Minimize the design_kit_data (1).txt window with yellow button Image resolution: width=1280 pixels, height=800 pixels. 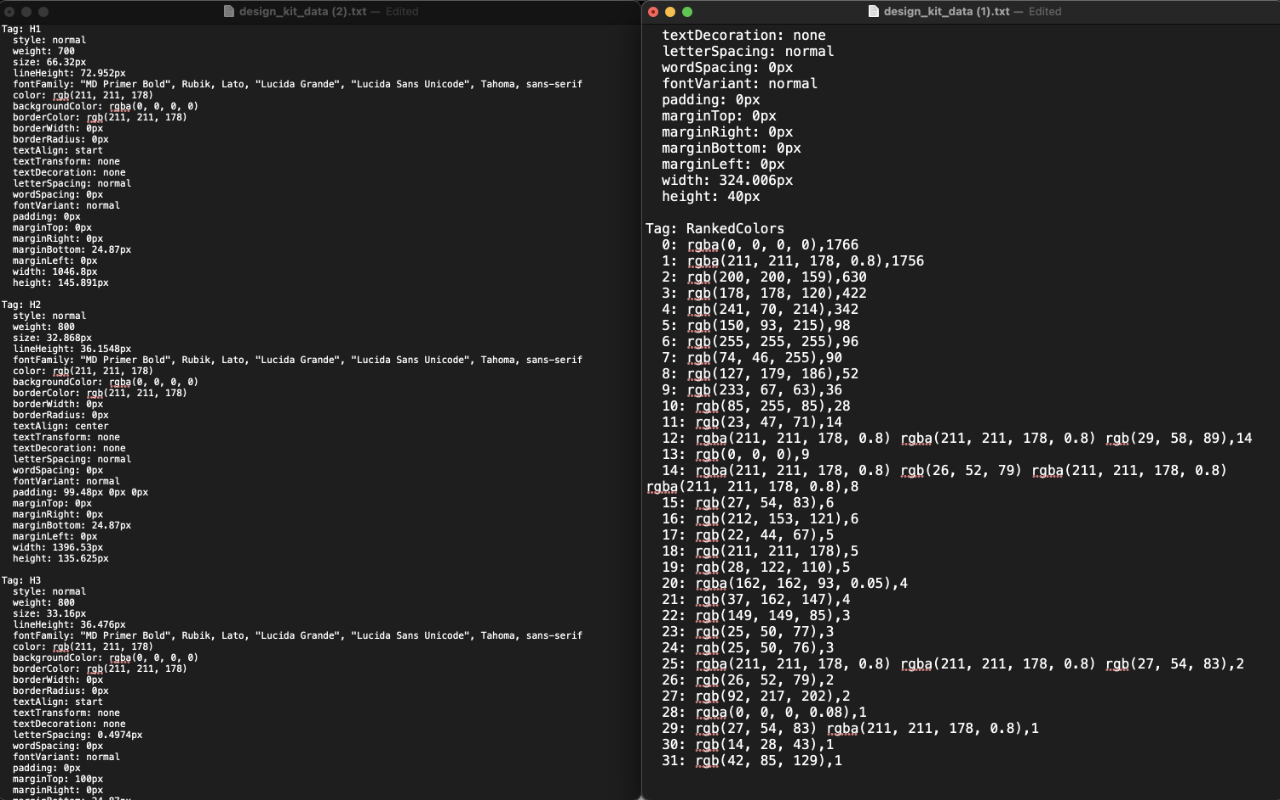pyautogui.click(x=670, y=12)
